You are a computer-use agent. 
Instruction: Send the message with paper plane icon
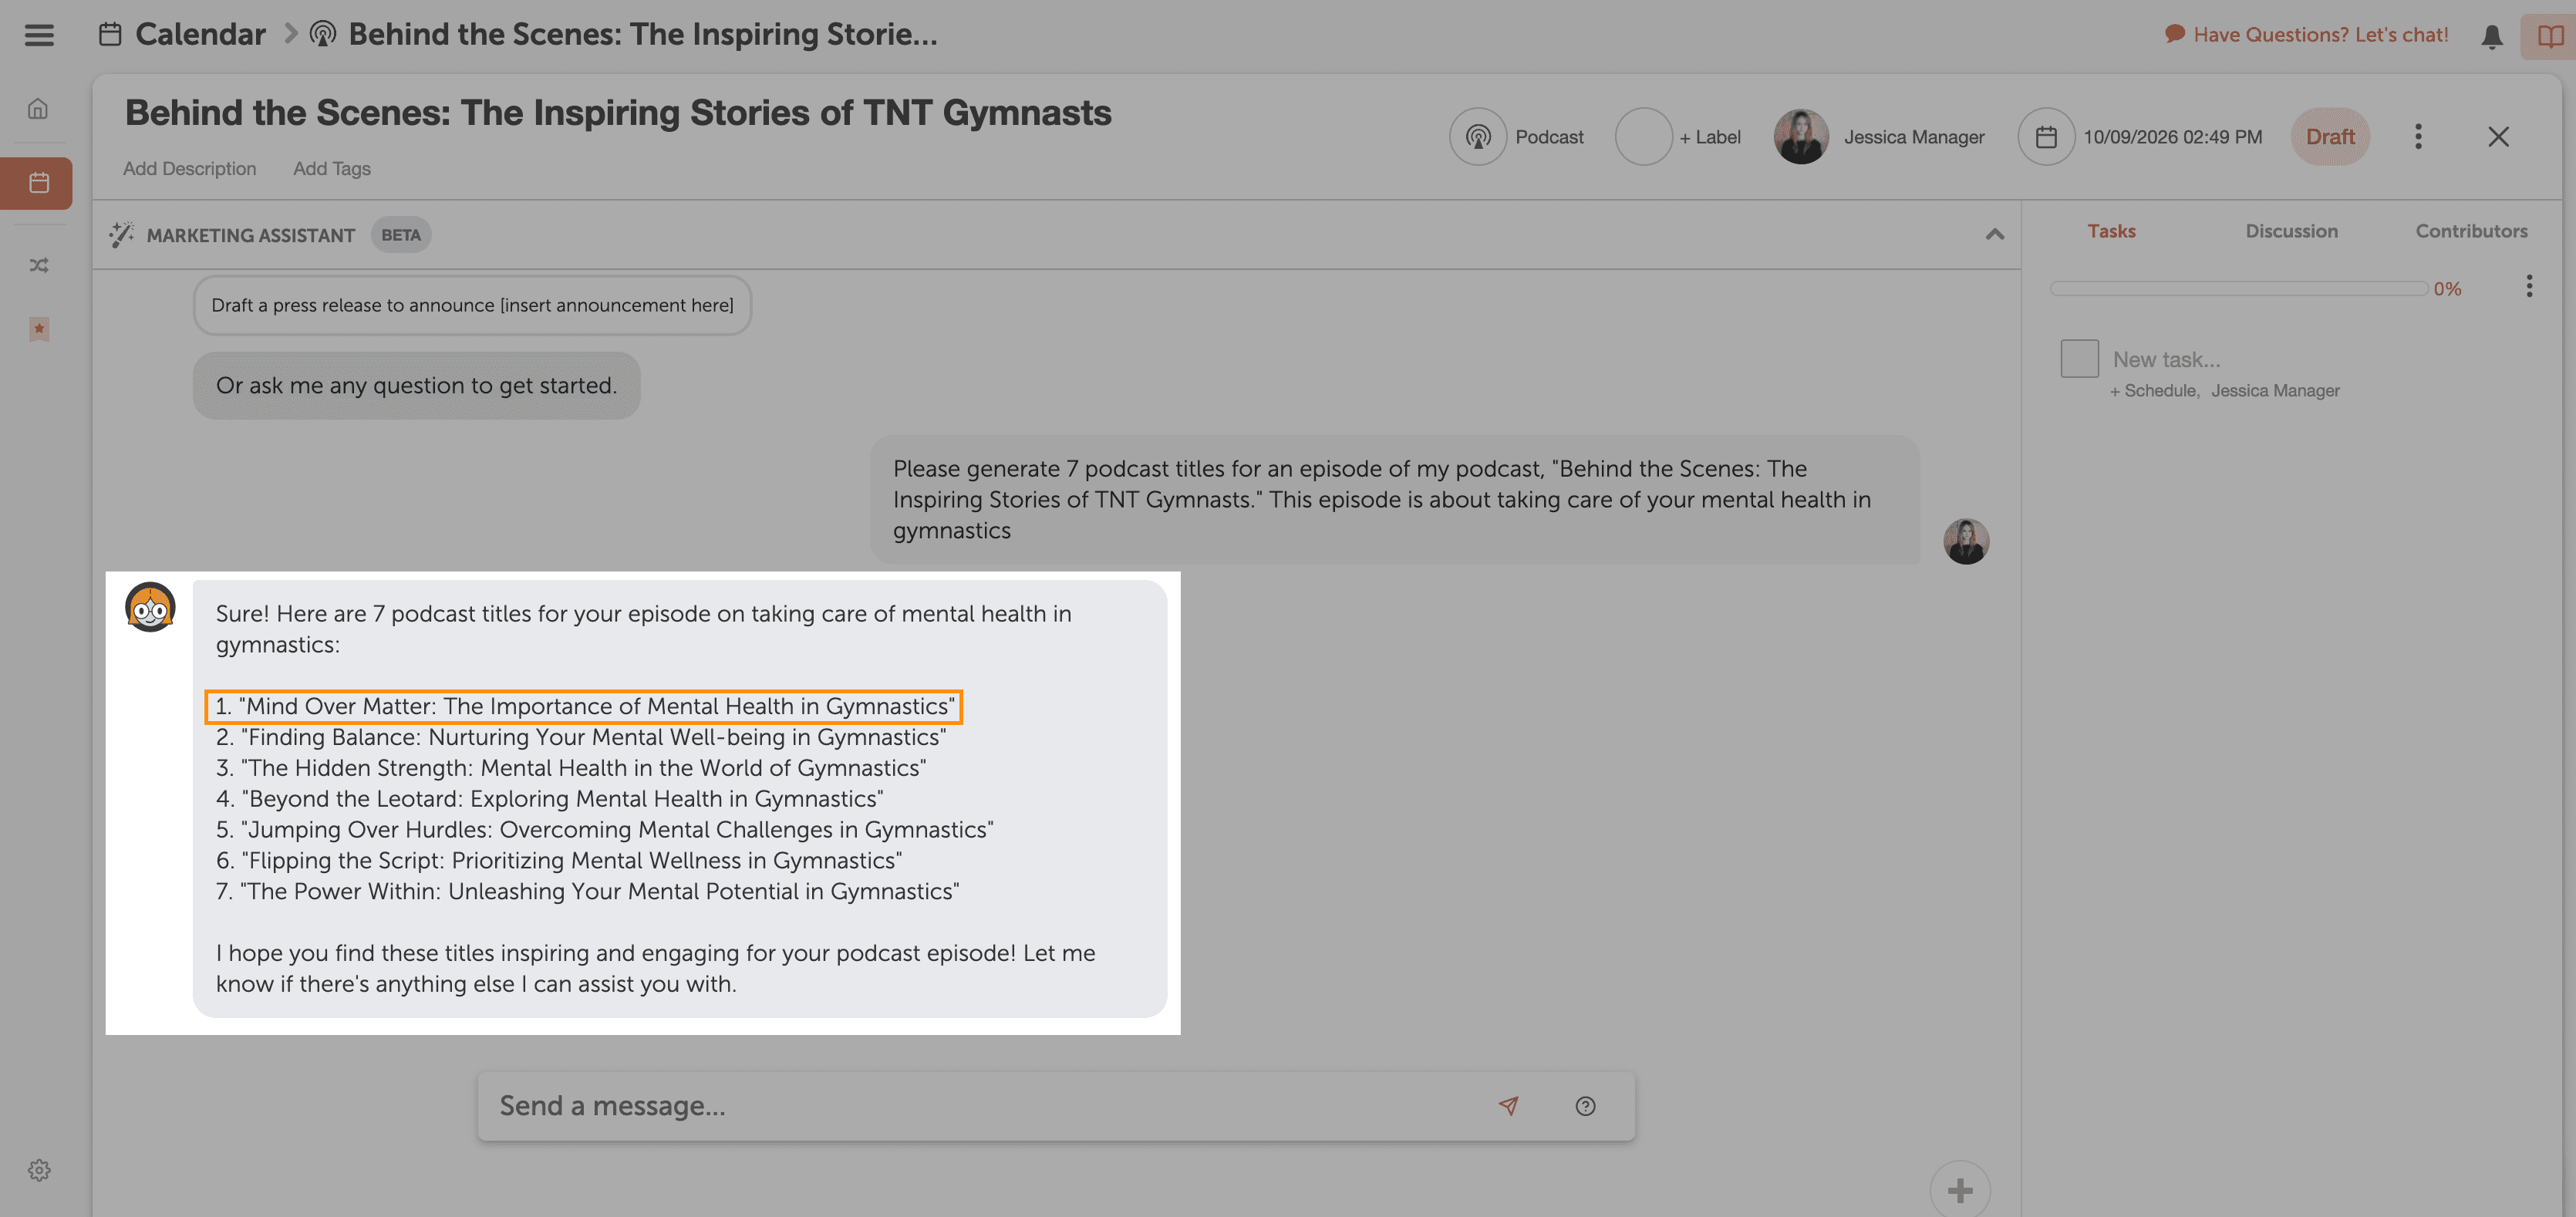pos(1508,1105)
